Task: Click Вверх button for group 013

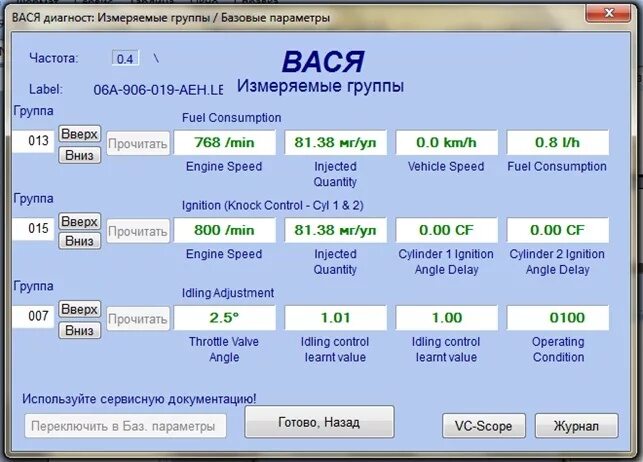Action: pyautogui.click(x=80, y=134)
